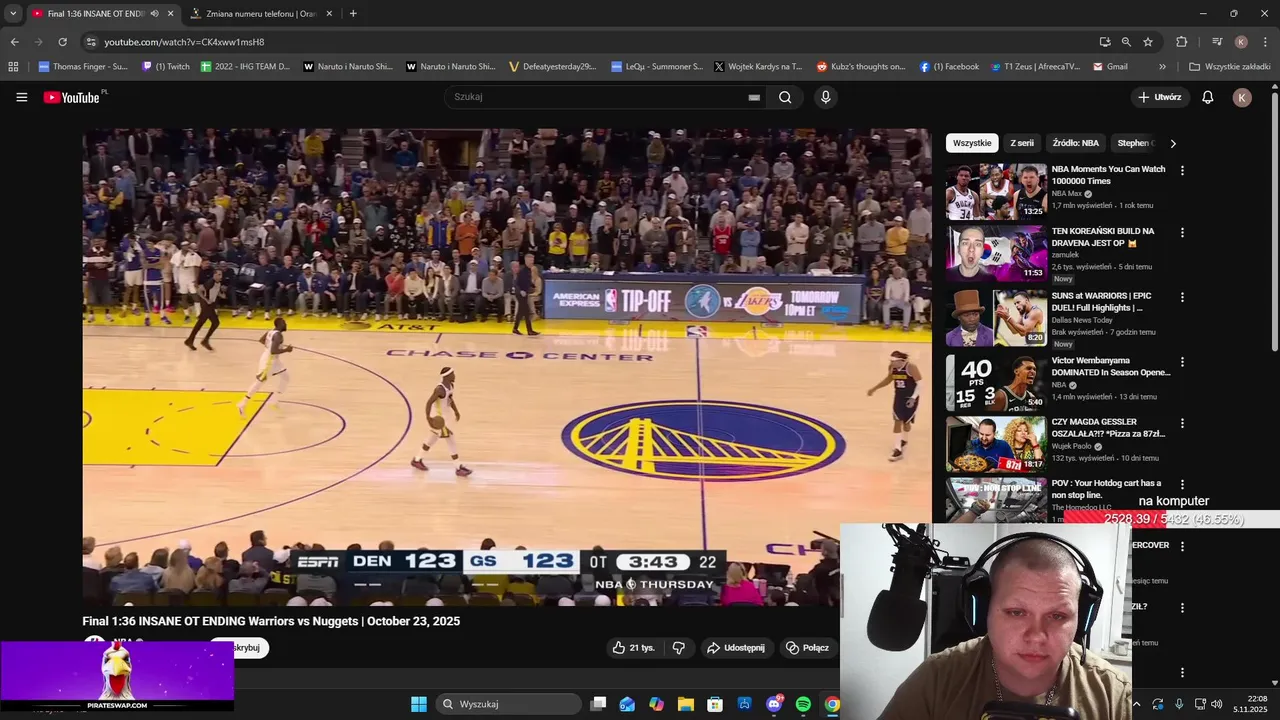Open Task View from the taskbar
Viewport: 1280px width, 720px height.
coord(598,704)
